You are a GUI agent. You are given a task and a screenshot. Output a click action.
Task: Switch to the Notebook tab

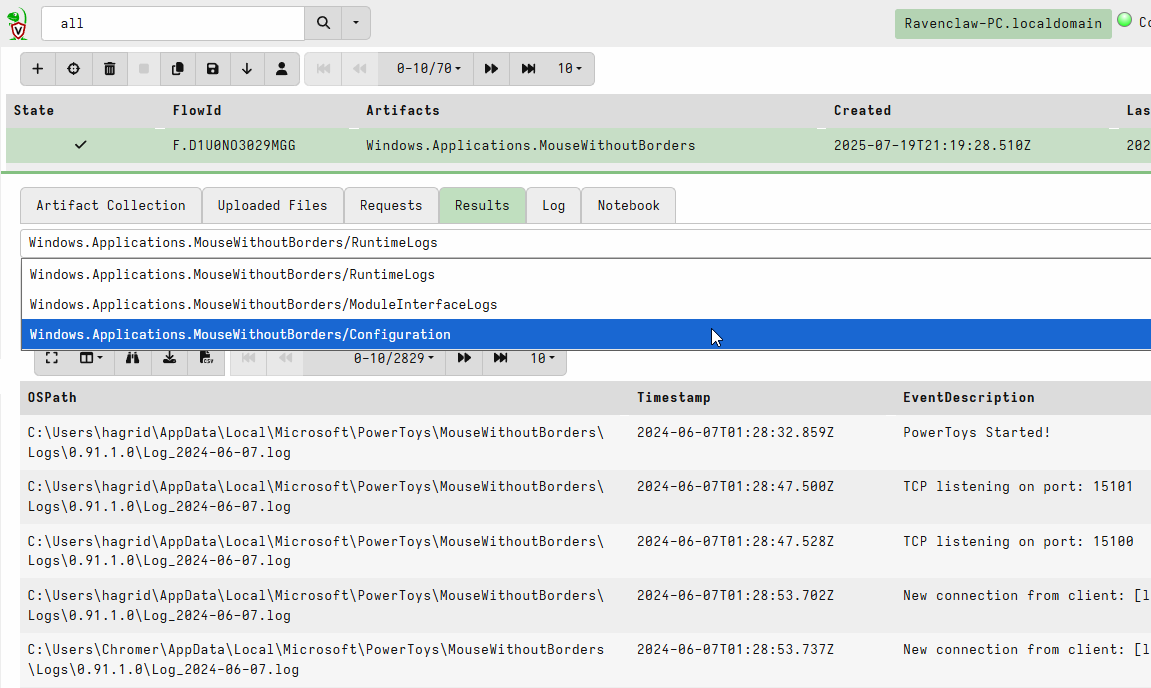pyautogui.click(x=628, y=206)
